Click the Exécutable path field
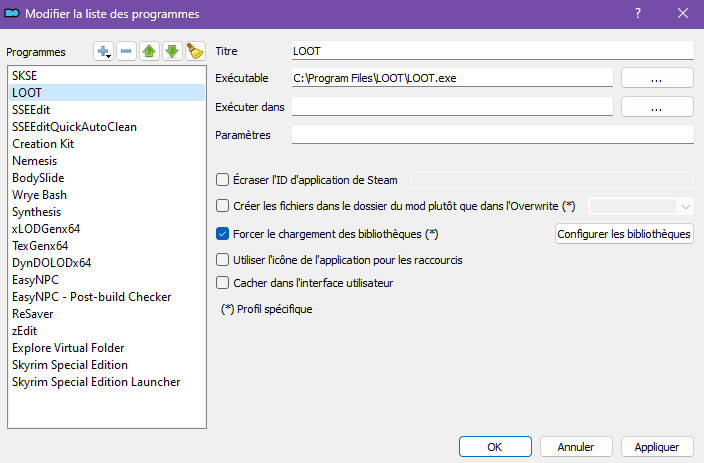This screenshot has width=704, height=463. (452, 78)
